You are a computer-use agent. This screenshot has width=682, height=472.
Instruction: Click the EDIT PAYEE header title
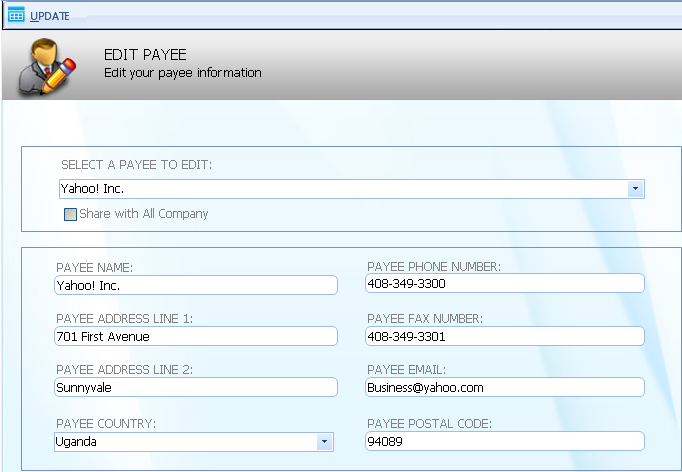[145, 55]
